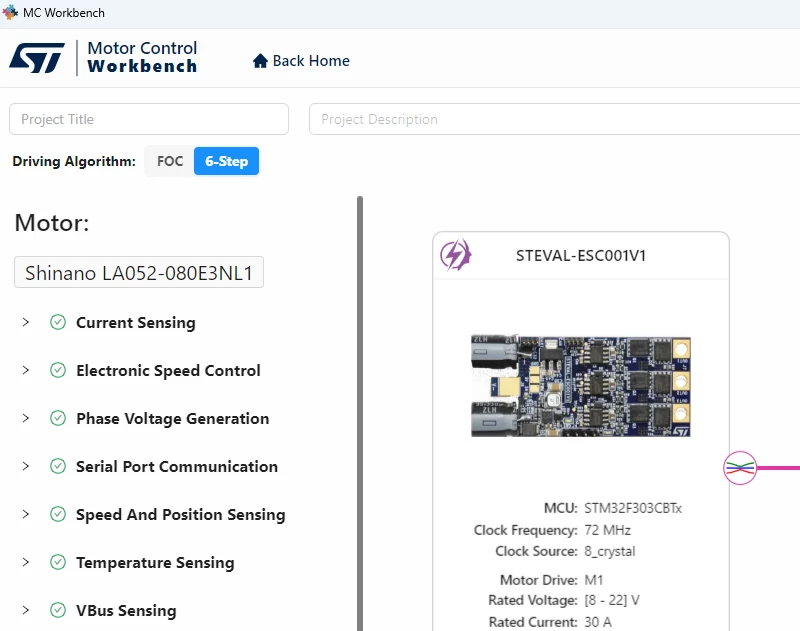Expand the Current Sensing section

tap(26, 322)
